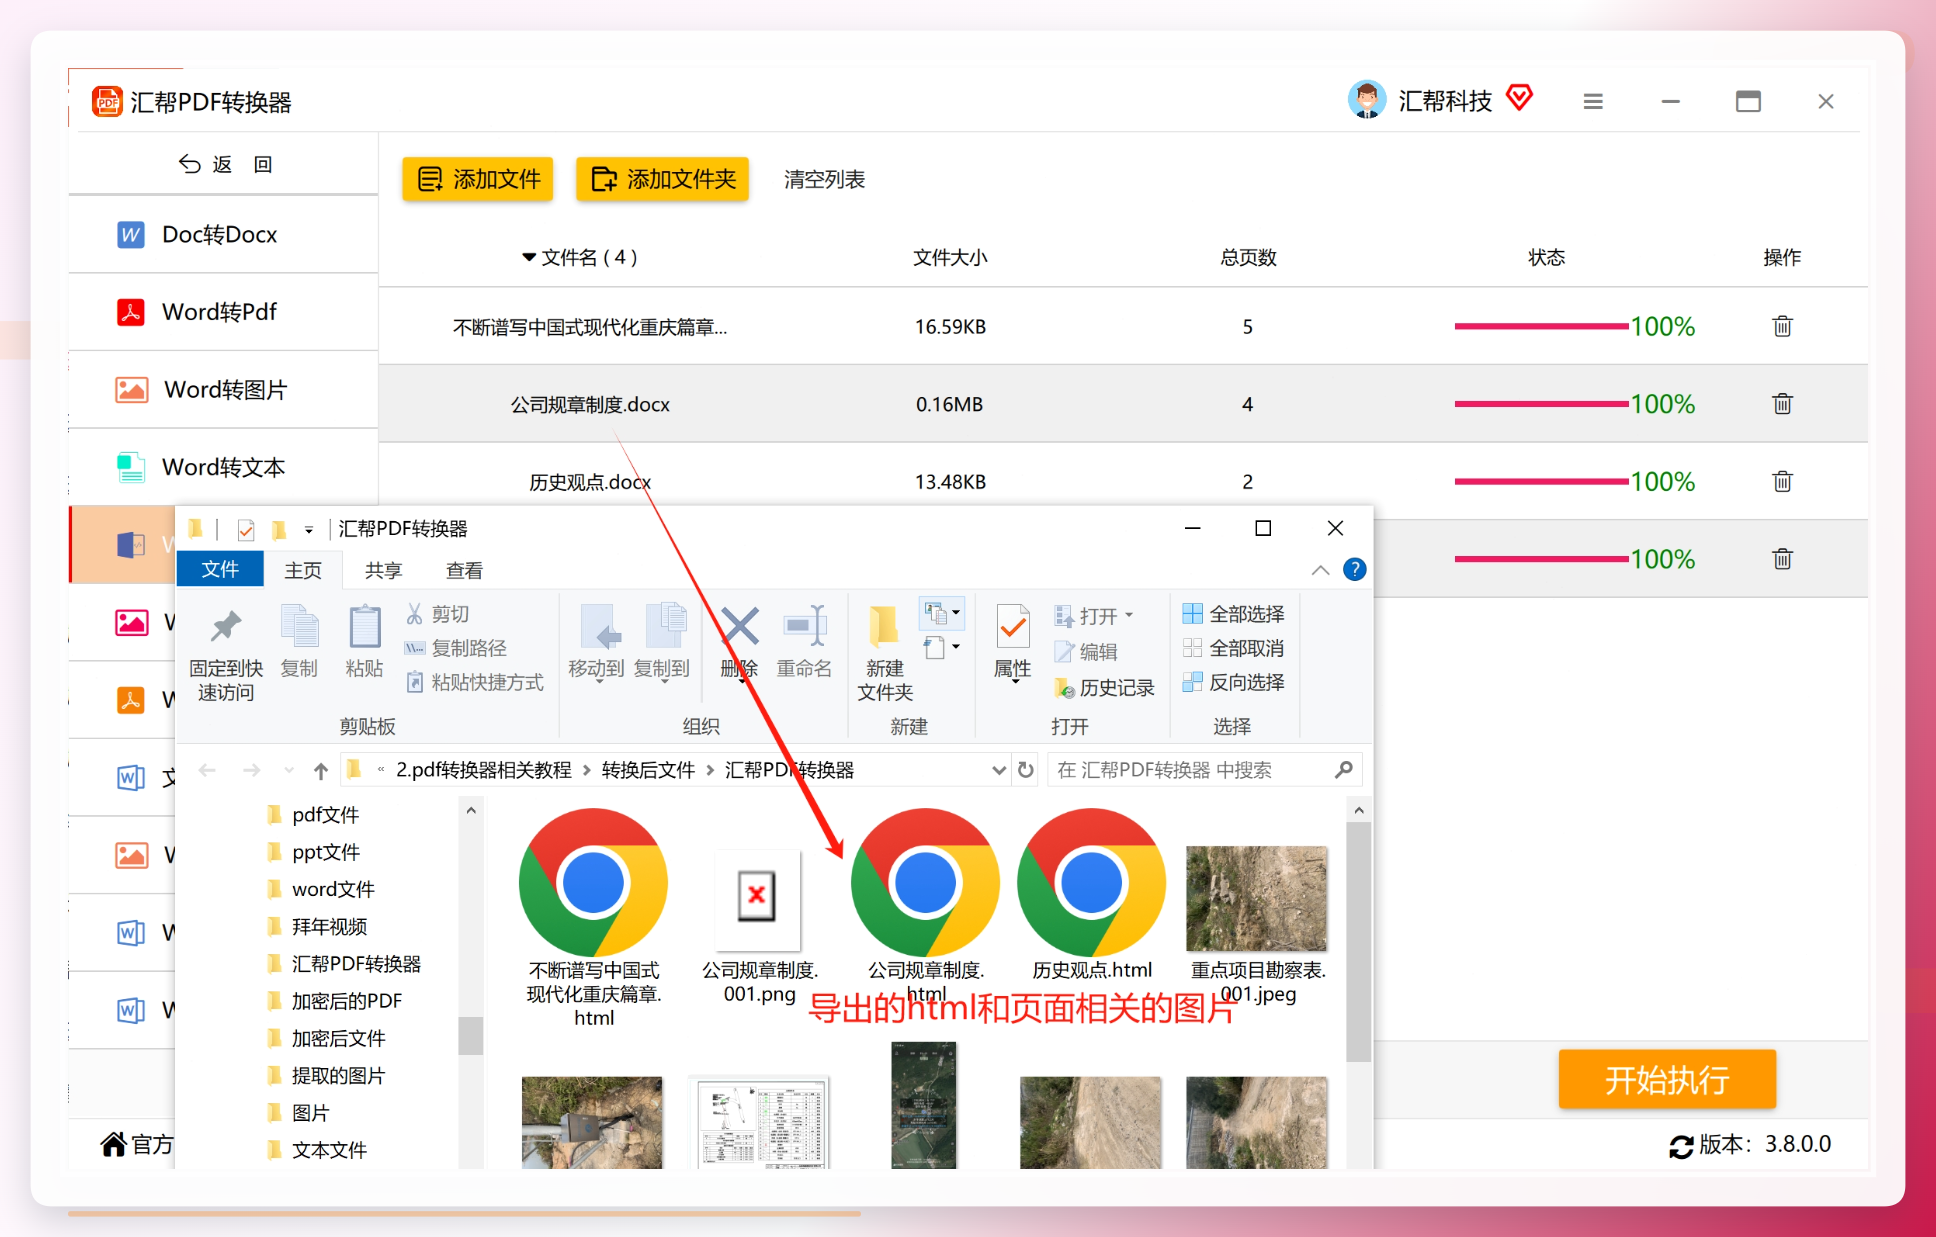Image resolution: width=1936 pixels, height=1237 pixels.
Task: Switch to the 查看 ribbon tab
Action: click(x=464, y=570)
